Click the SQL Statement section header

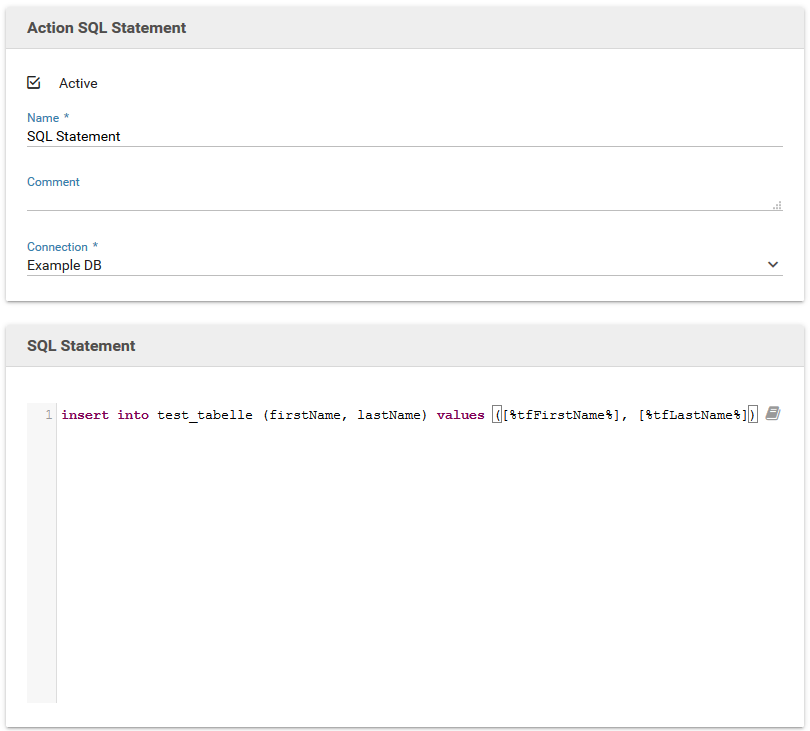(81, 346)
